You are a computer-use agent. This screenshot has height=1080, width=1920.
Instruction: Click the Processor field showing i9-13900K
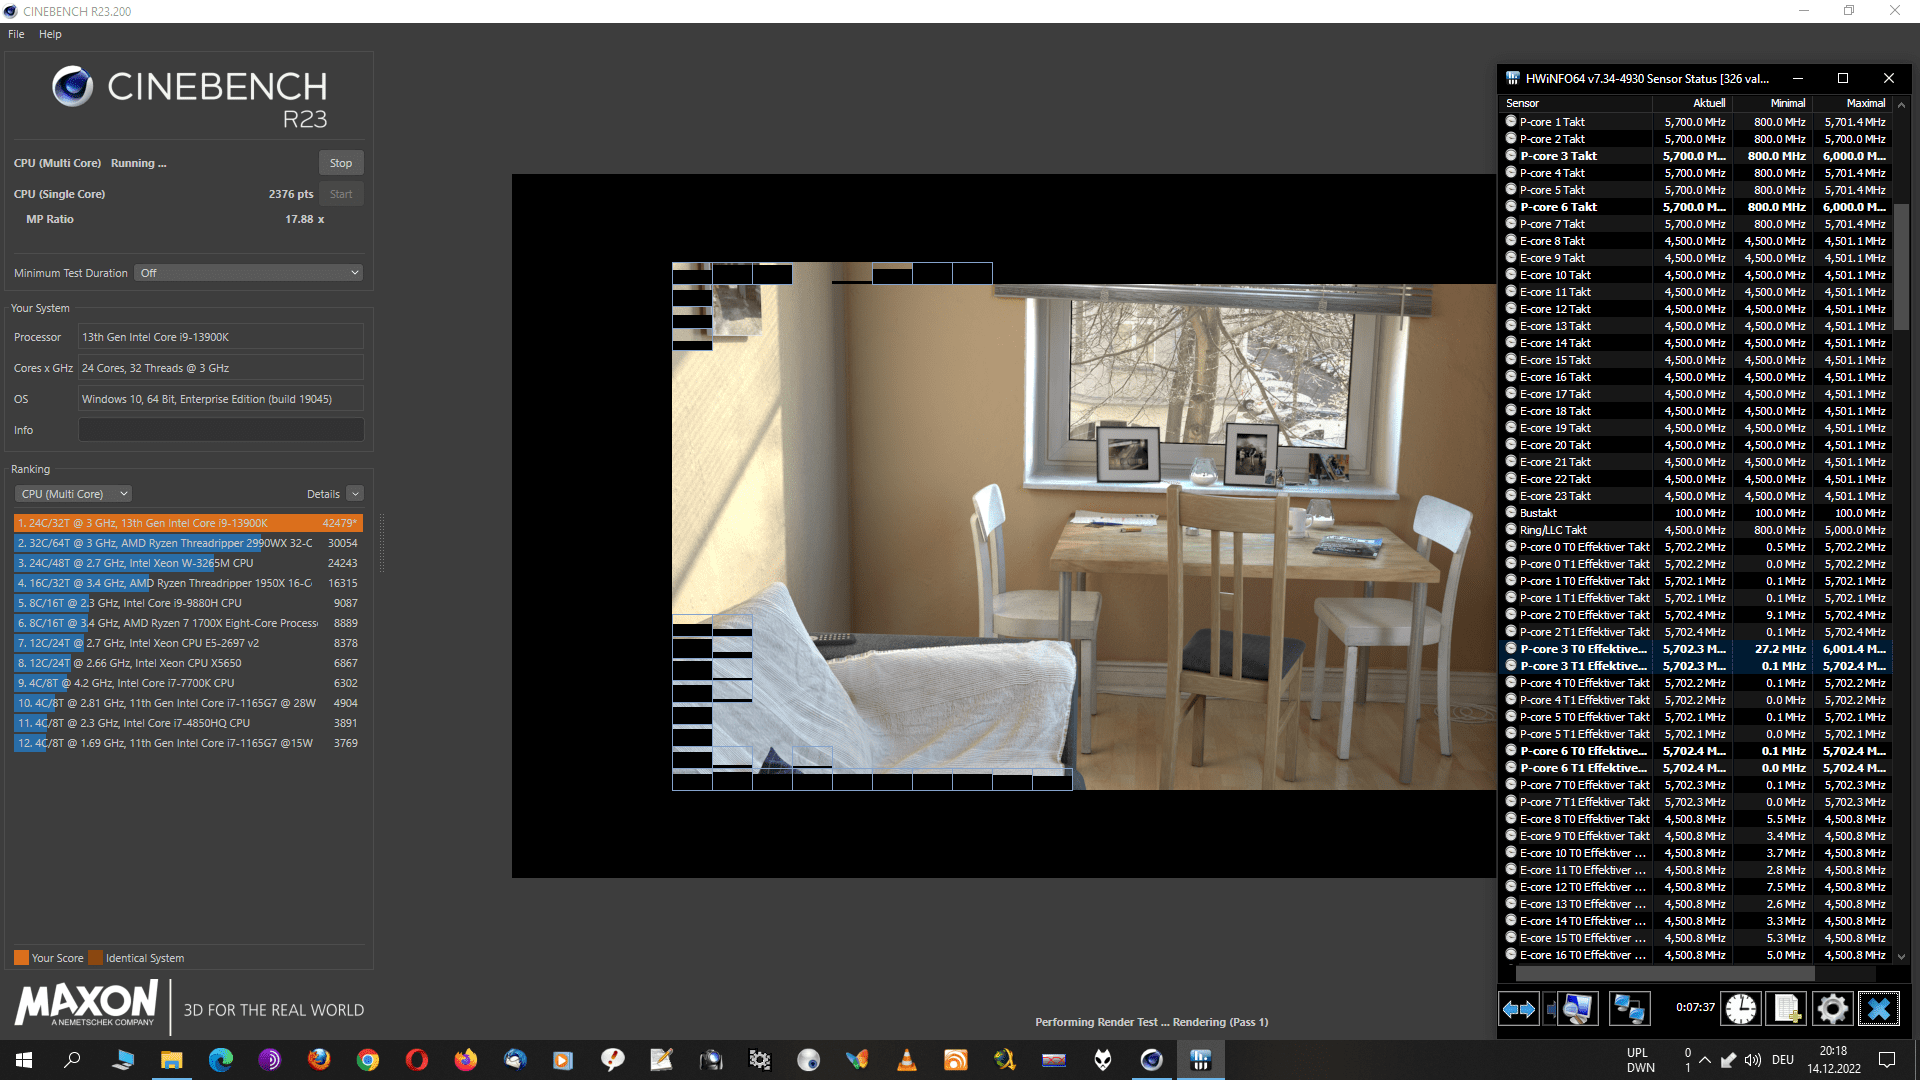point(221,337)
